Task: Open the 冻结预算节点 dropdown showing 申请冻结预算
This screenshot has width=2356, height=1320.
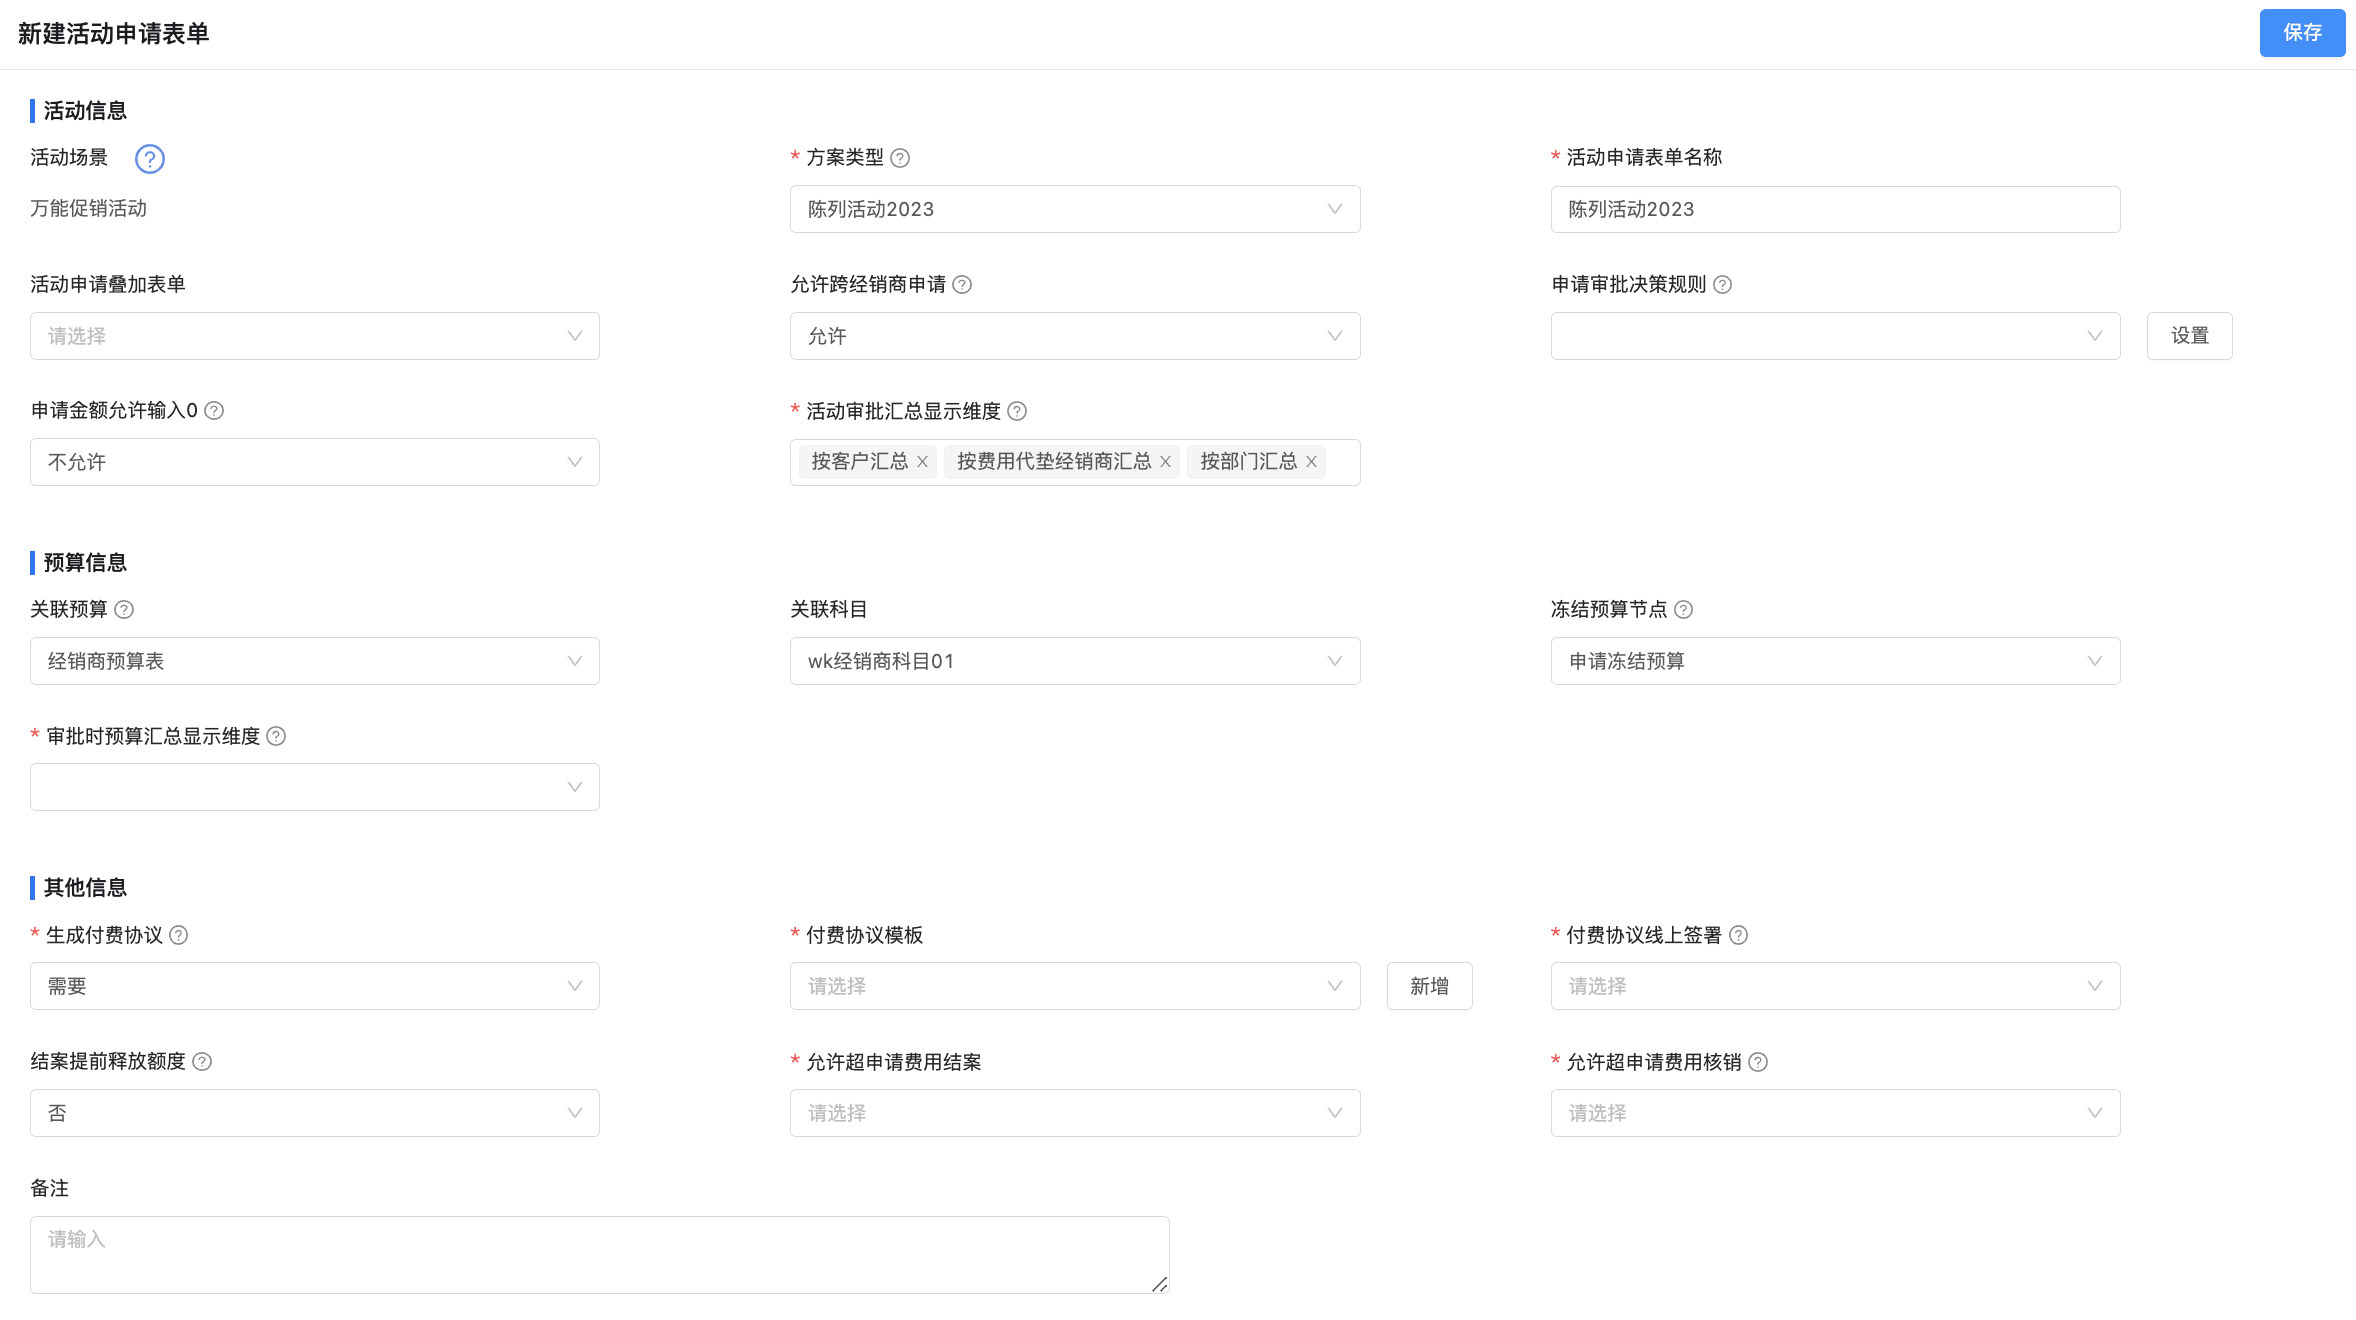Action: click(1835, 661)
